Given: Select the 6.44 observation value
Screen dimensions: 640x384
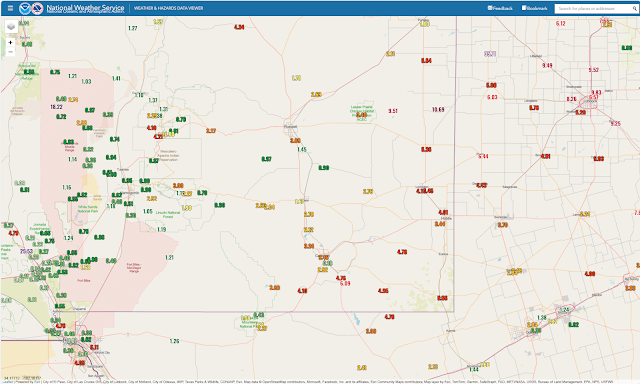Looking at the screenshot, I should (484, 156).
